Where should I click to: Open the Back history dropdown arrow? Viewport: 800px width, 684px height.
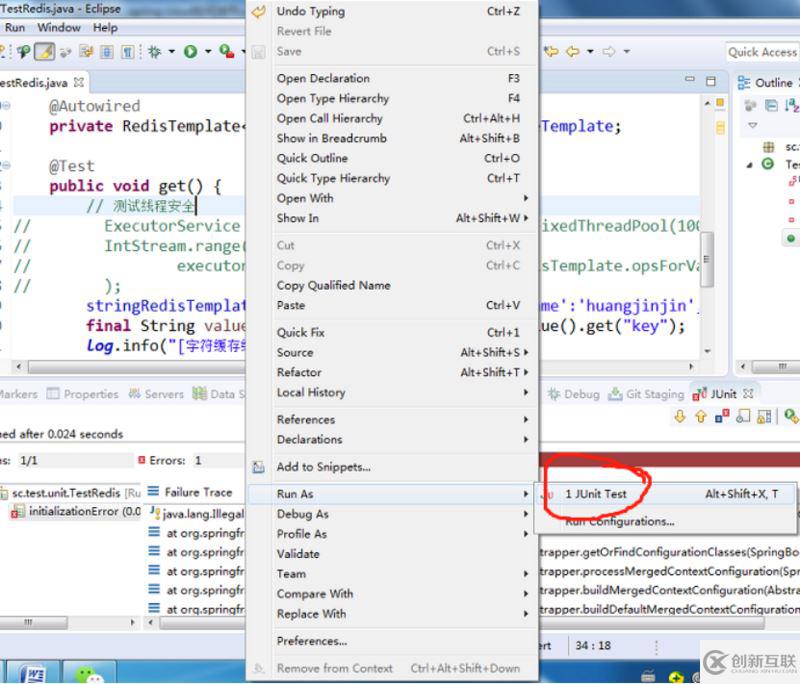click(588, 52)
